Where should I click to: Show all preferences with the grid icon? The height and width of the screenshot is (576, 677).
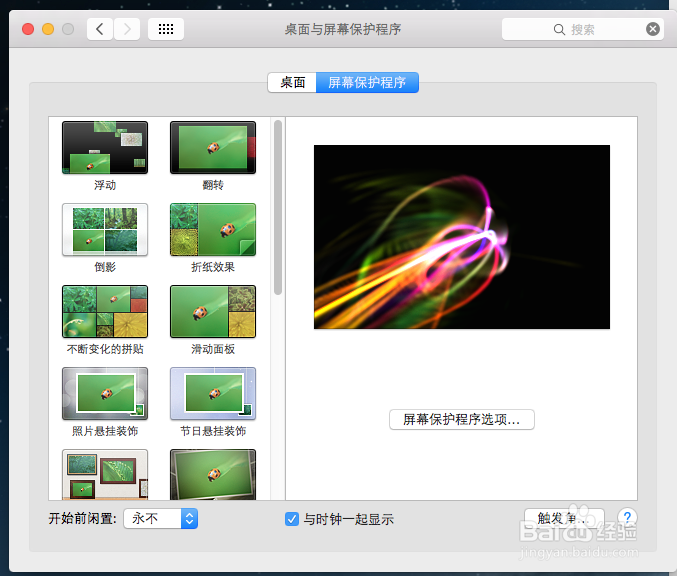[x=166, y=29]
